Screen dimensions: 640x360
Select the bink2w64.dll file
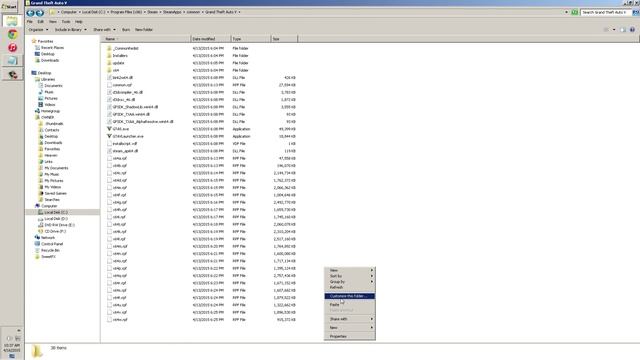point(122,78)
